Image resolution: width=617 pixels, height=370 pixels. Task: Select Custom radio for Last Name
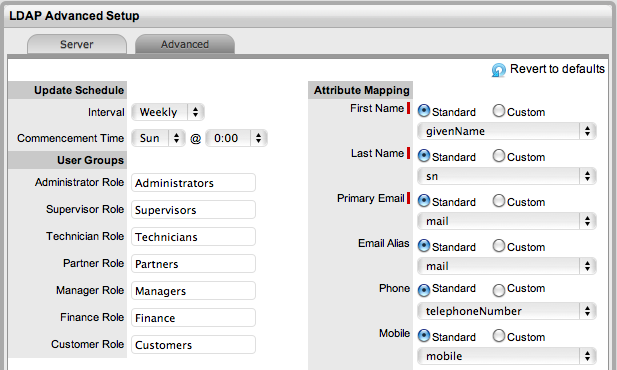(x=499, y=156)
